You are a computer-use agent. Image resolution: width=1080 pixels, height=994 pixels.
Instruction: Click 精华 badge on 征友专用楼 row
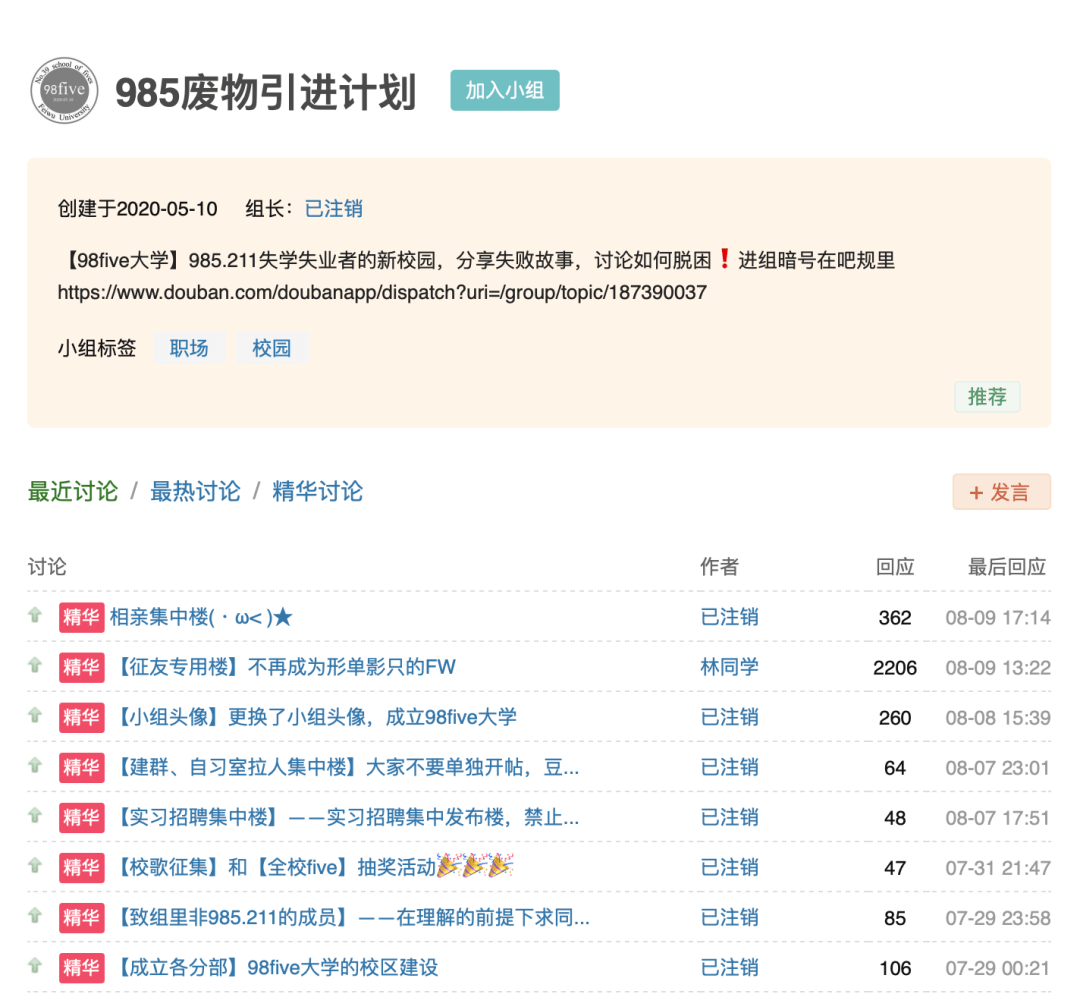(x=81, y=667)
